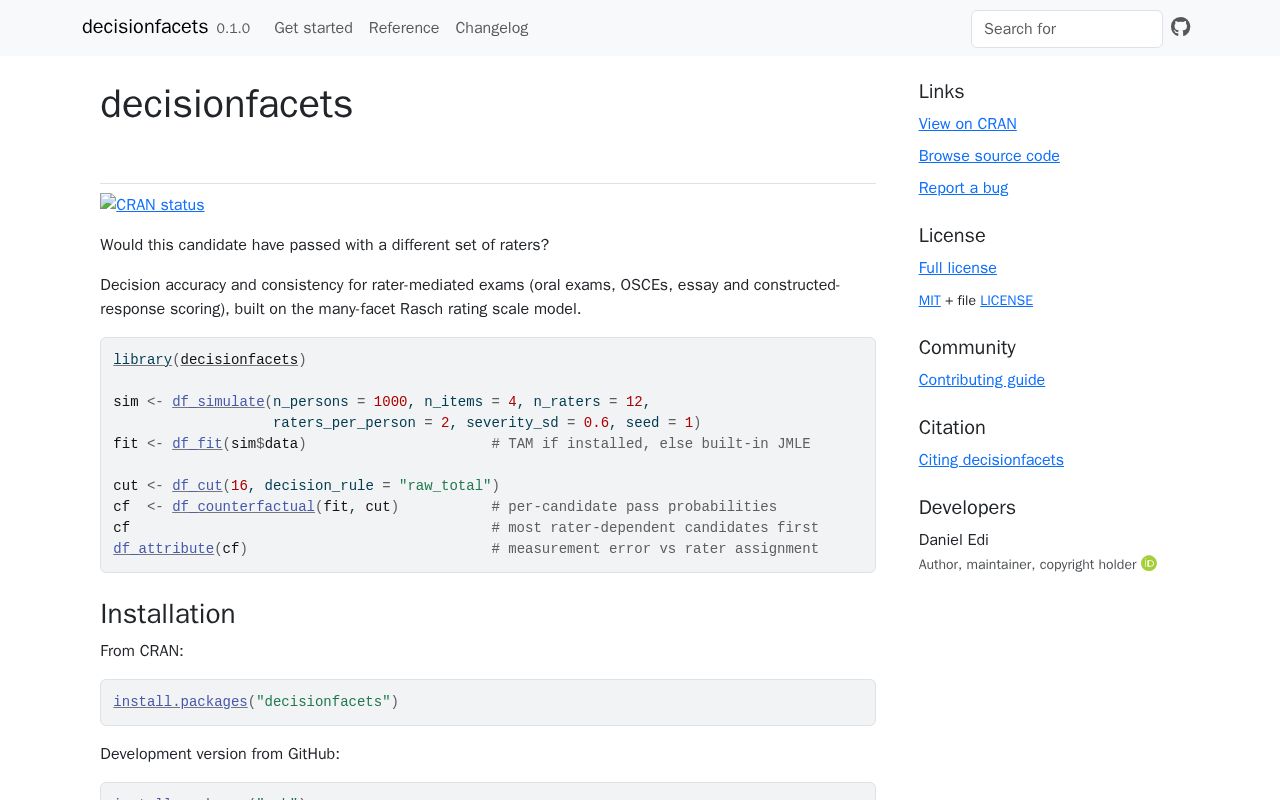
Task: Click the Links sidebar heading
Action: click(x=942, y=92)
